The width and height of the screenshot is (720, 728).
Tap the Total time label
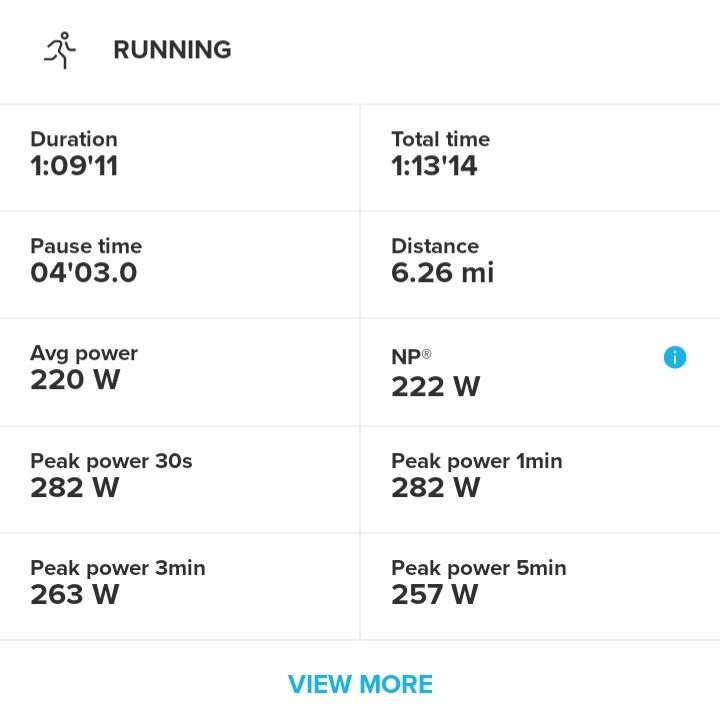point(440,139)
